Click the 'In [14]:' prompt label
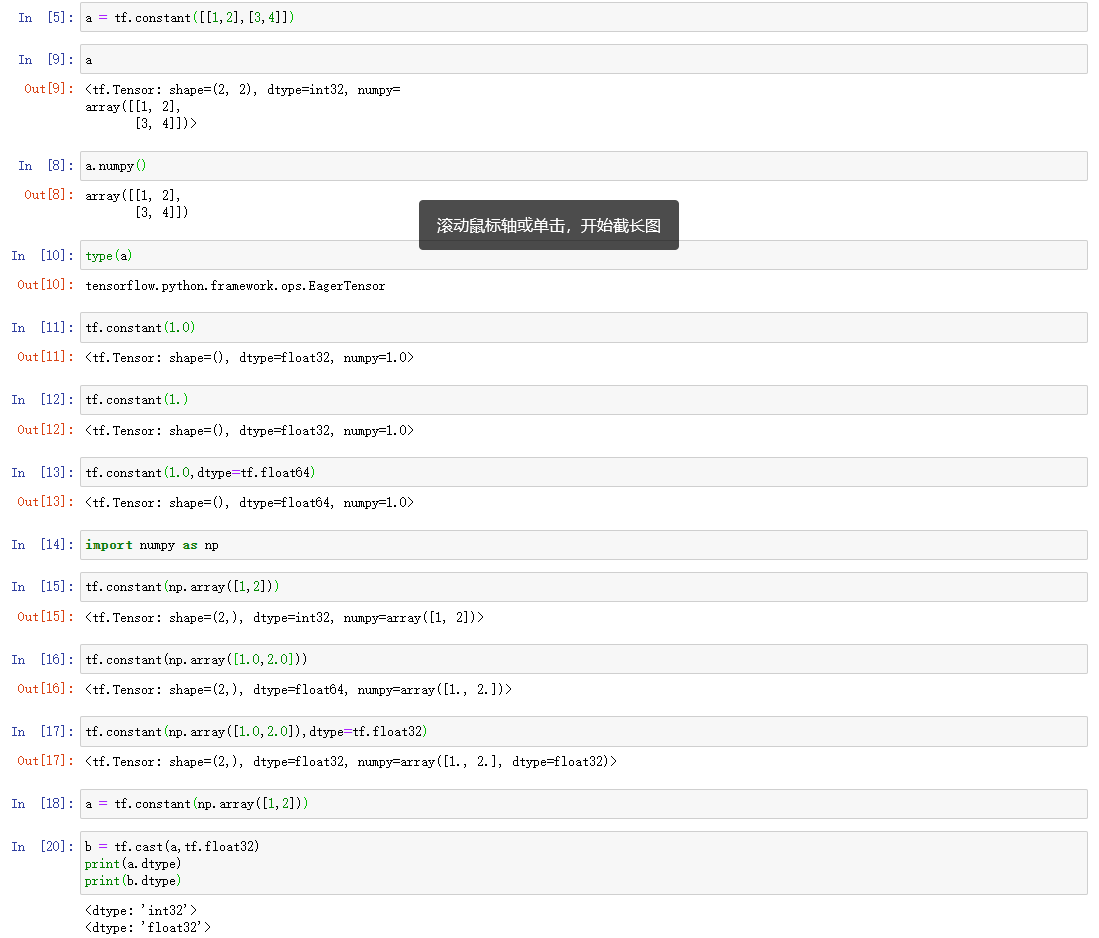Image resolution: width=1099 pixels, height=938 pixels. [42, 545]
